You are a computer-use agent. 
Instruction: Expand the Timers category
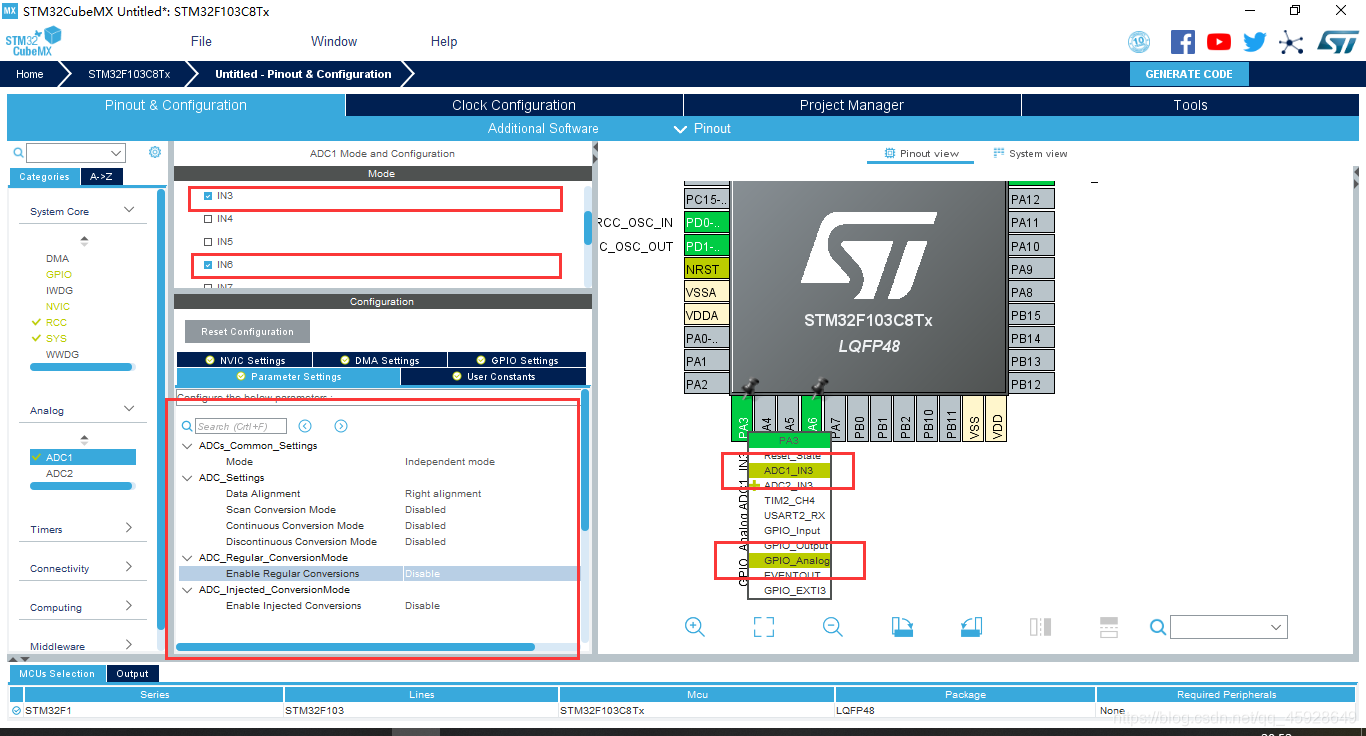129,528
